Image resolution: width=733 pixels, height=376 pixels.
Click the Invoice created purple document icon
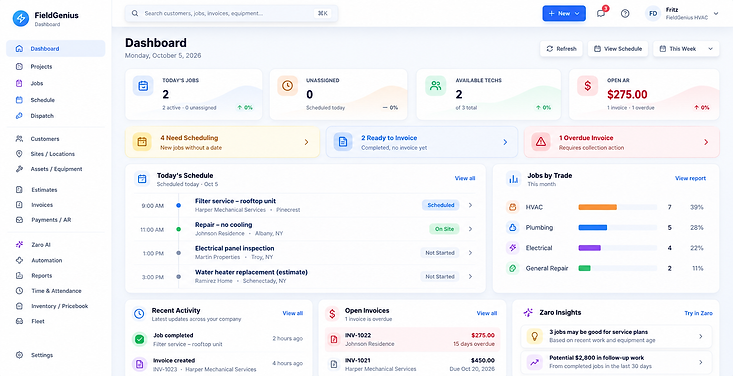pos(139,364)
